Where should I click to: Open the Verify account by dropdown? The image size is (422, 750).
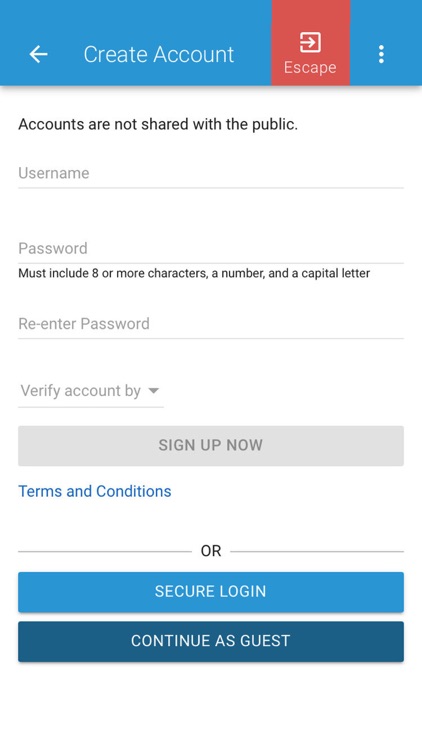(x=91, y=391)
